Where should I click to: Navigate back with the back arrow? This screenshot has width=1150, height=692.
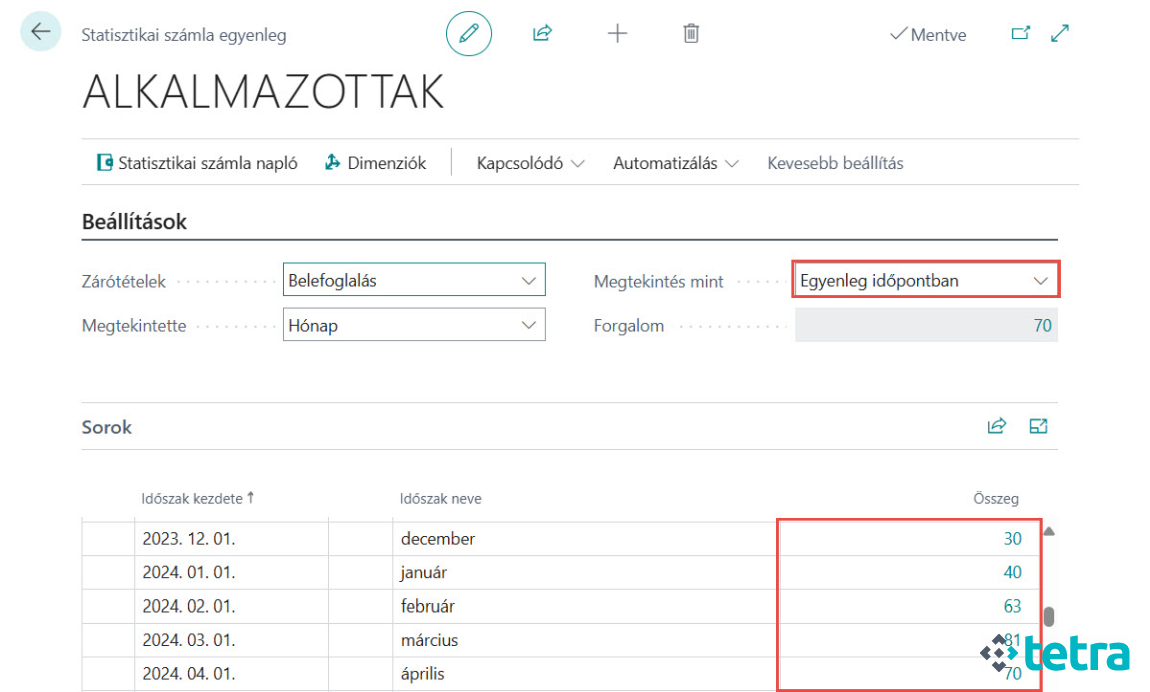40,31
